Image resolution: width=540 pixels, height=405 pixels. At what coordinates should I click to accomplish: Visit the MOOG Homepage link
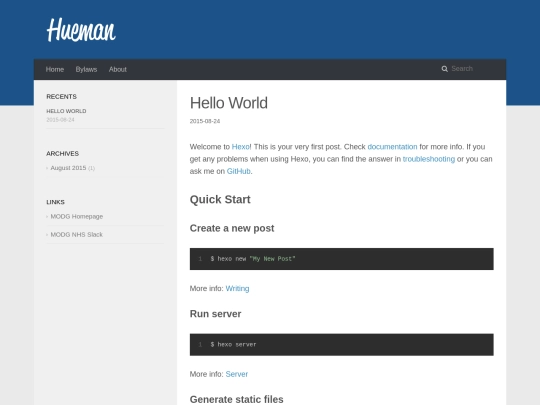(77, 217)
